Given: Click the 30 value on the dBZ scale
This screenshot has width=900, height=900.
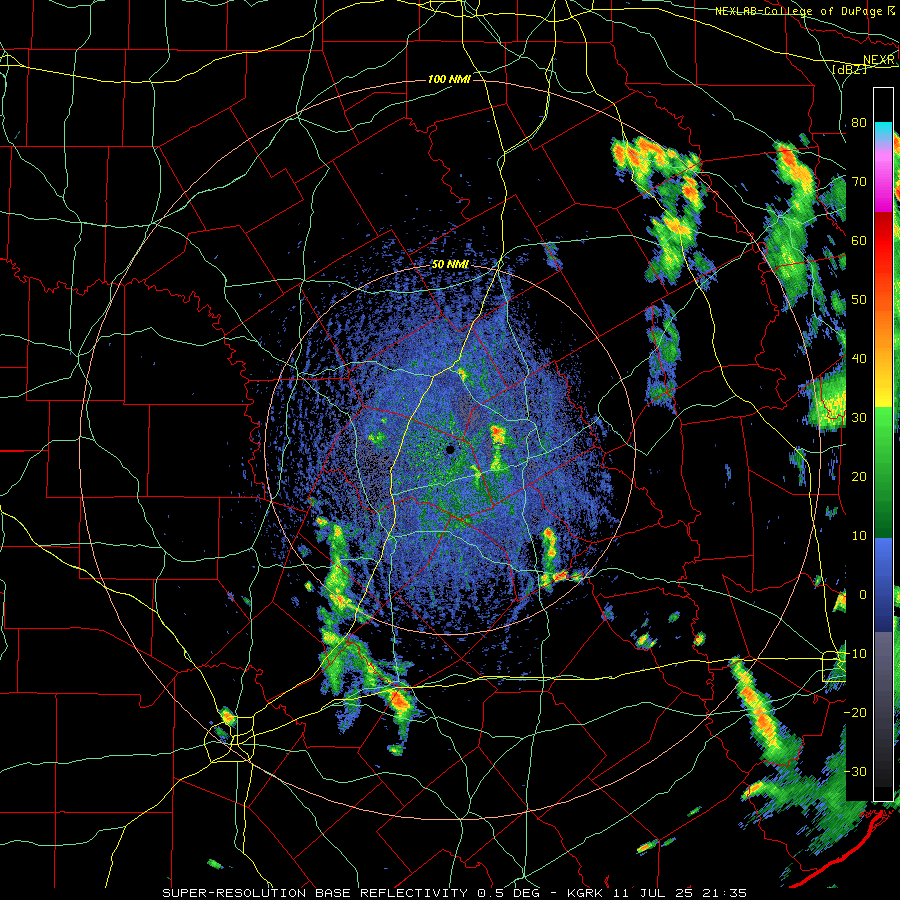Looking at the screenshot, I should pos(859,418).
